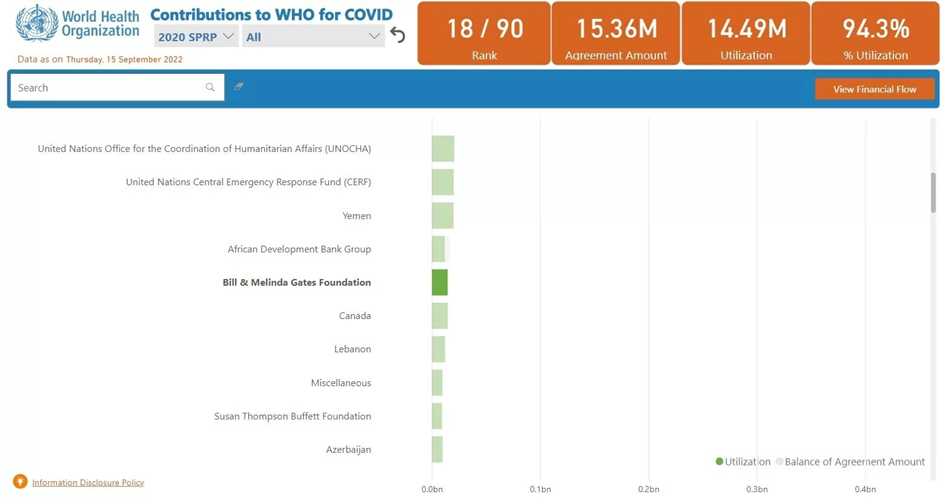Click the grey Balance of Agreement legend dot
The width and height of the screenshot is (940, 500).
point(779,462)
